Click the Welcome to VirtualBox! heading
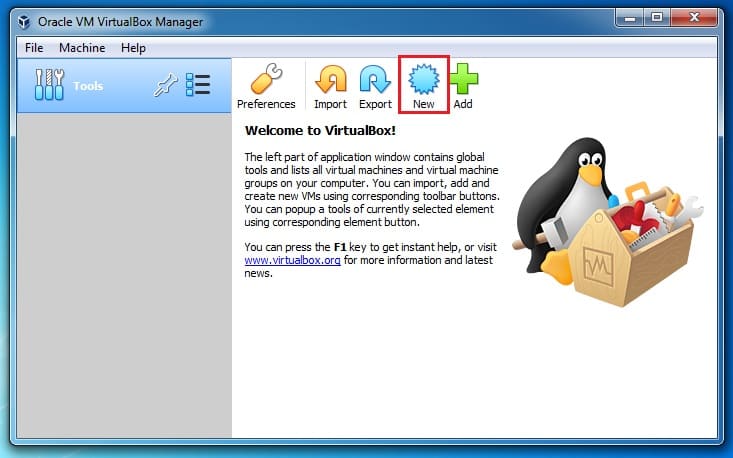 point(320,130)
